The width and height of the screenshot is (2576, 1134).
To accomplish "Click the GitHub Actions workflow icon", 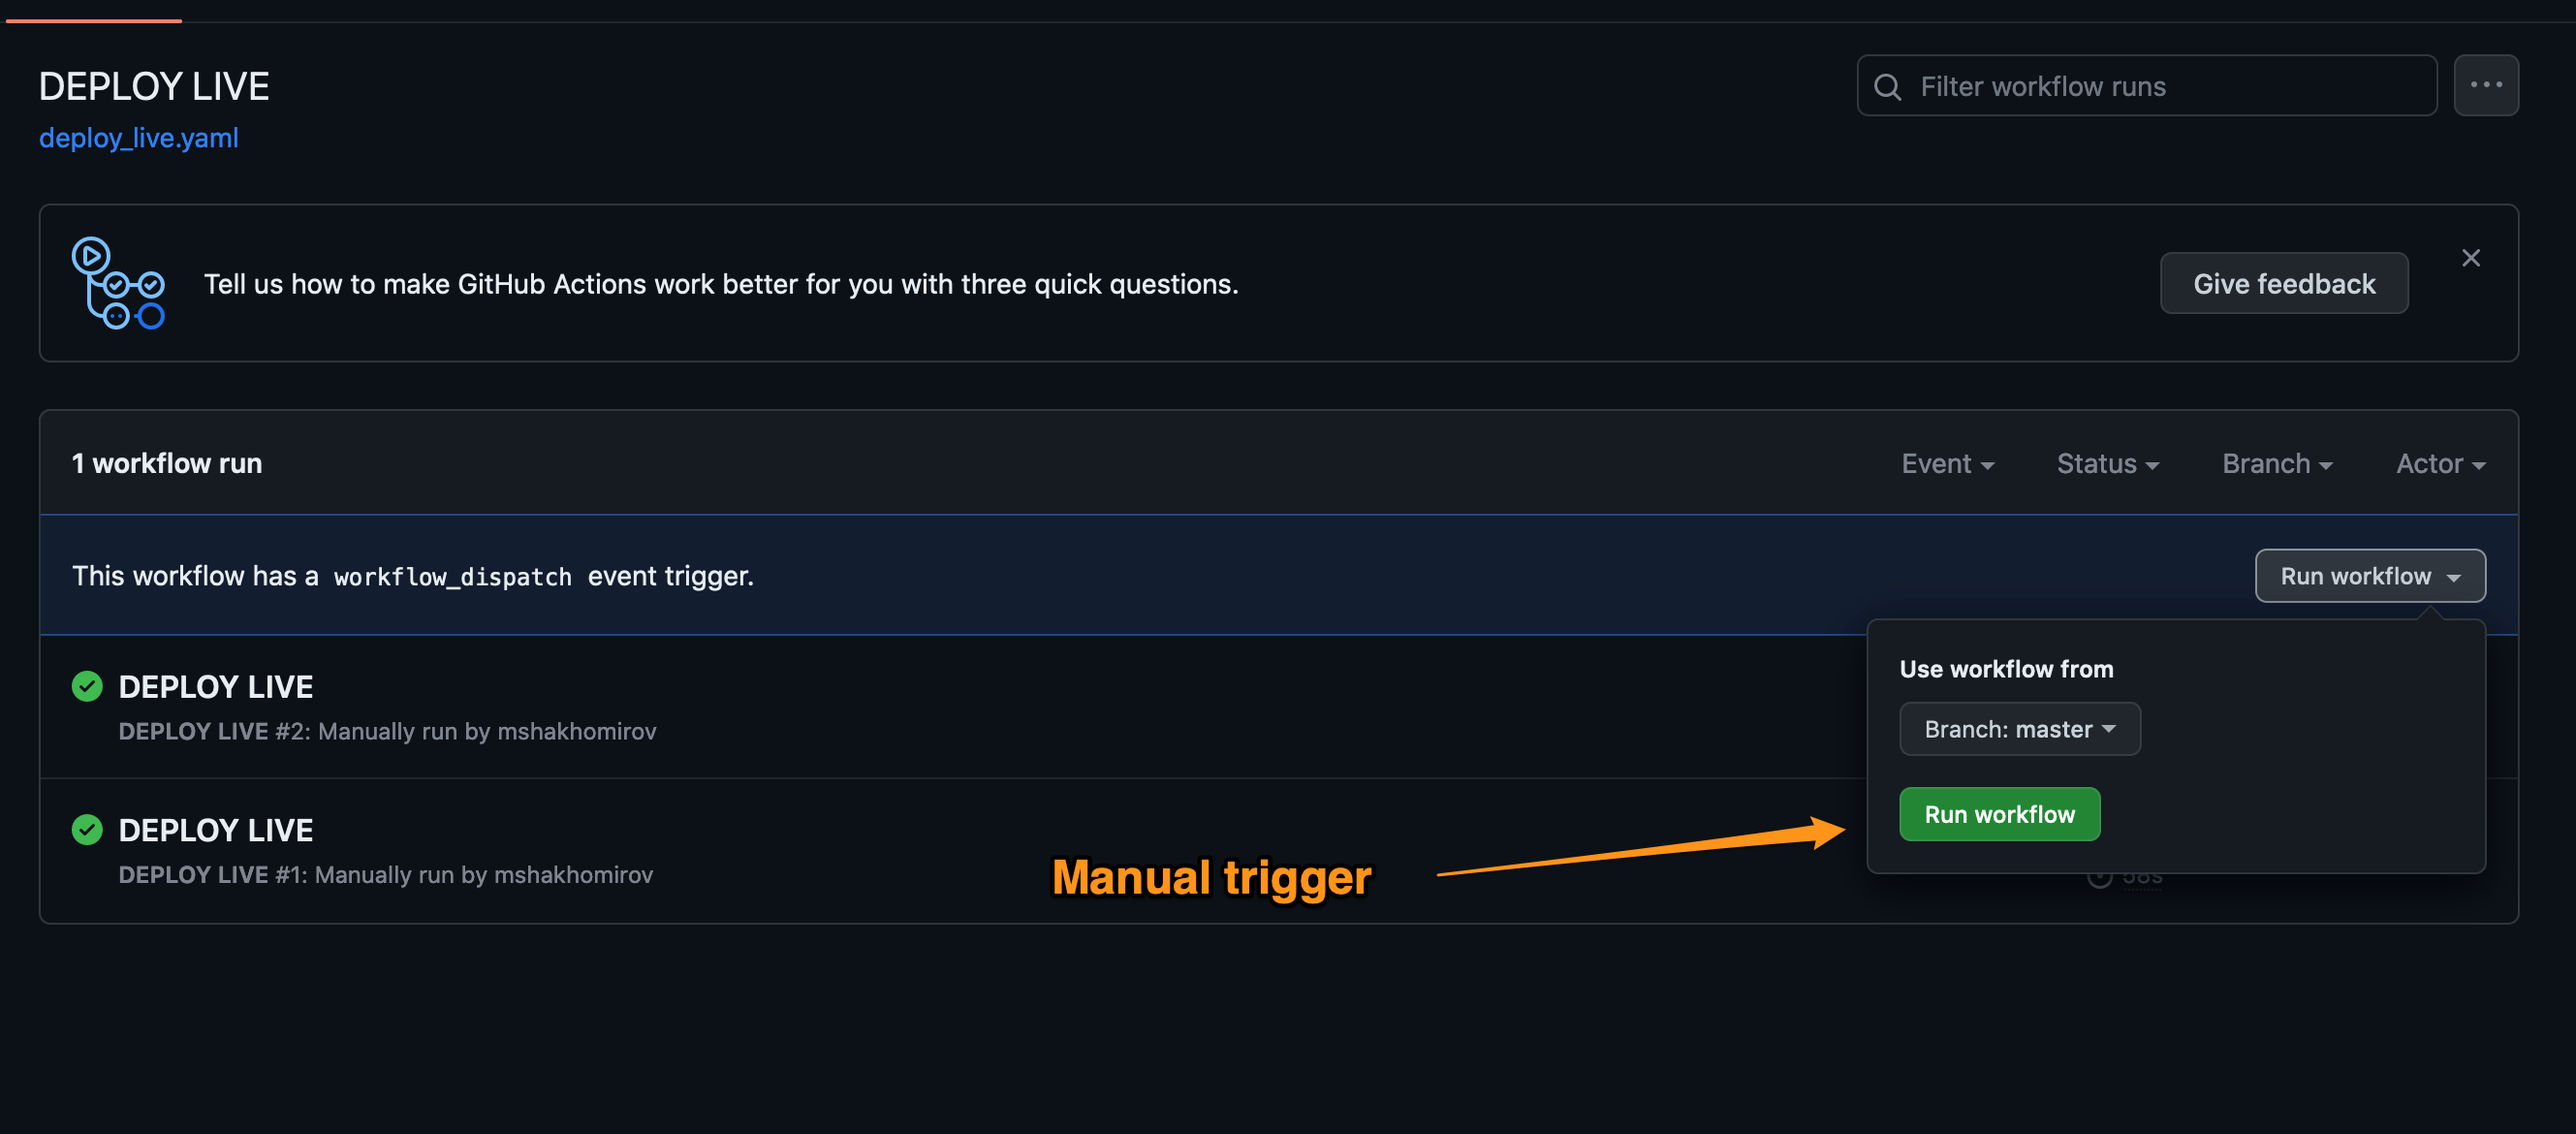I will [x=118, y=283].
